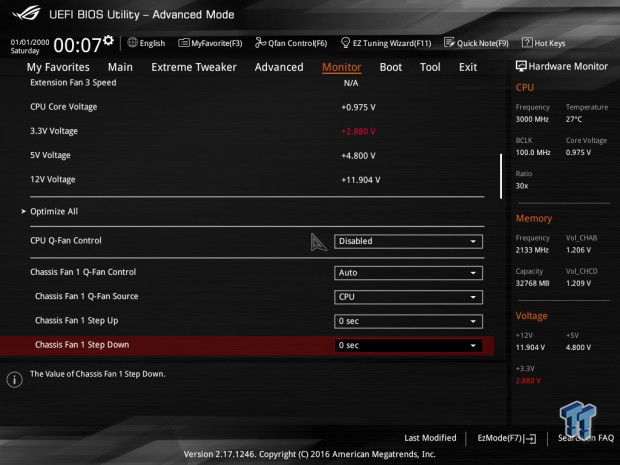Click the 2133 MHz memory frequency value
Image resolution: width=620 pixels, height=465 pixels.
click(532, 250)
